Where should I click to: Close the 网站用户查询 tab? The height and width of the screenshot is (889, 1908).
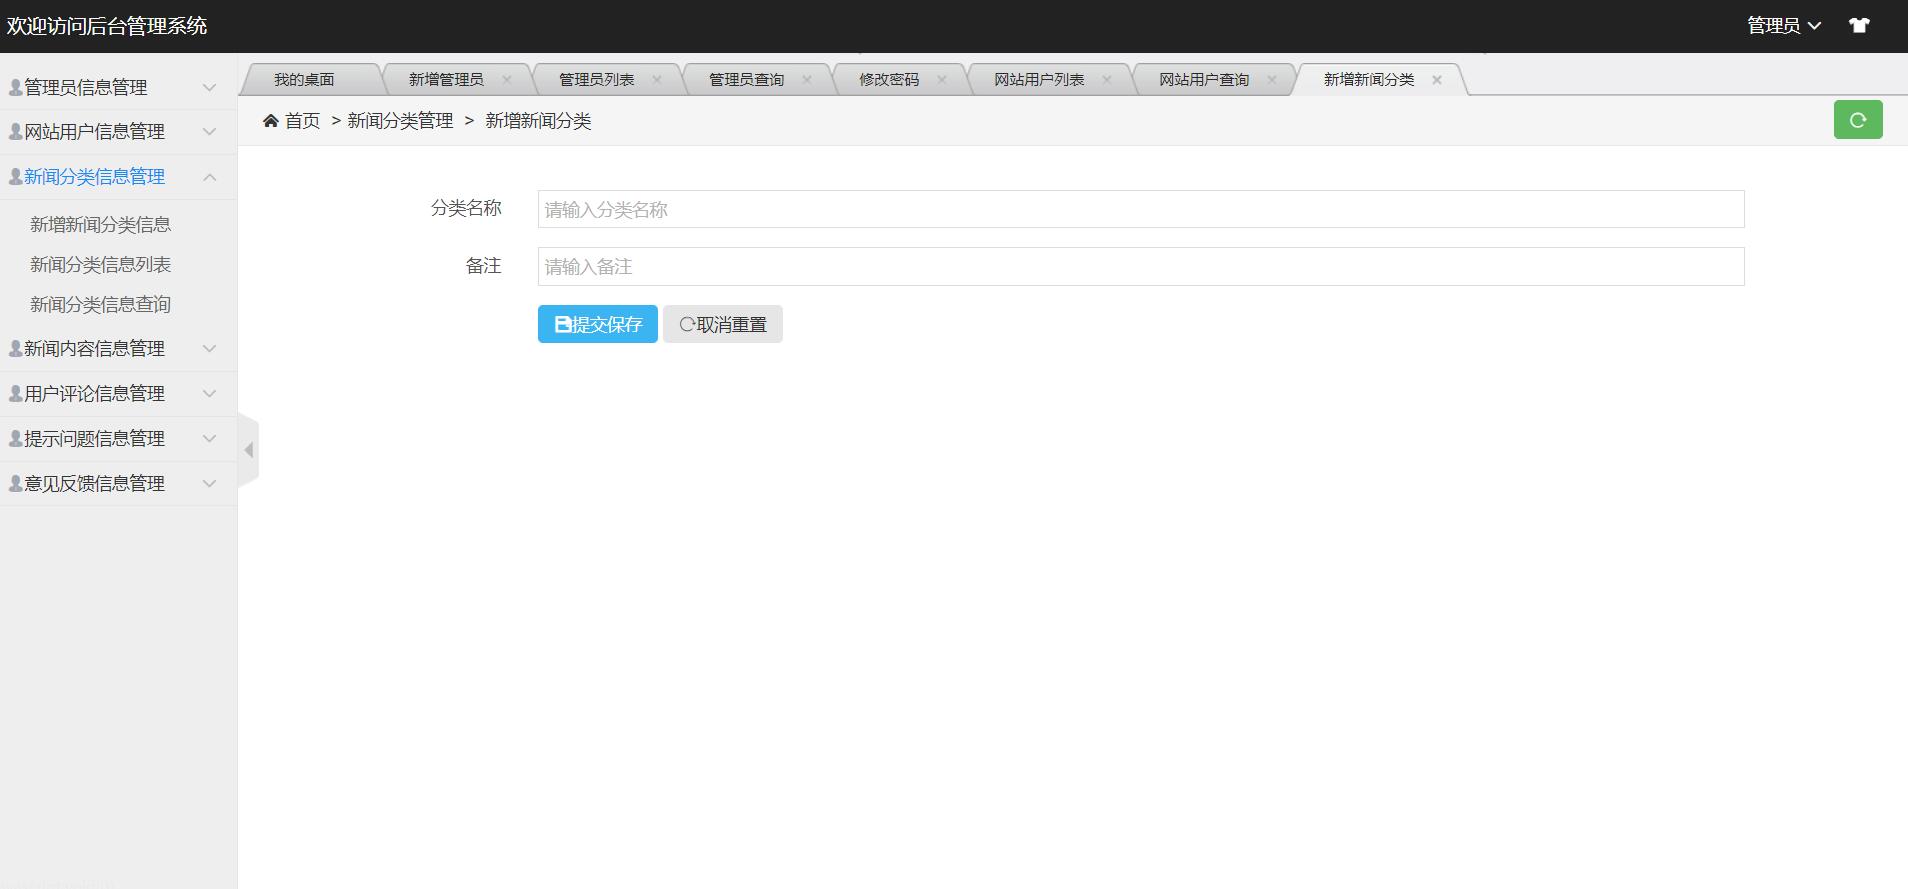(x=1272, y=80)
